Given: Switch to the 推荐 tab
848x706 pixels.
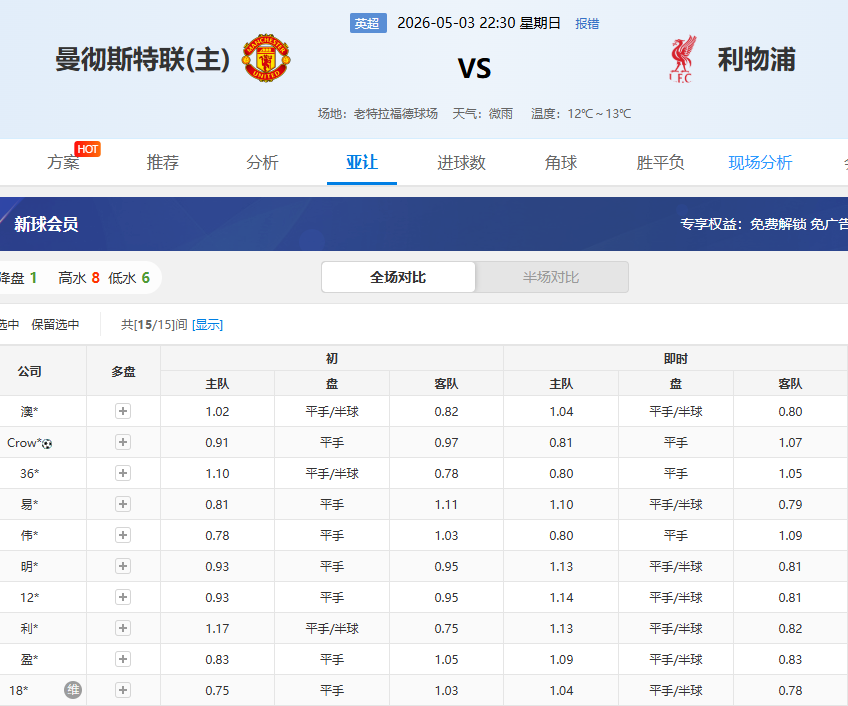Looking at the screenshot, I should (x=163, y=162).
